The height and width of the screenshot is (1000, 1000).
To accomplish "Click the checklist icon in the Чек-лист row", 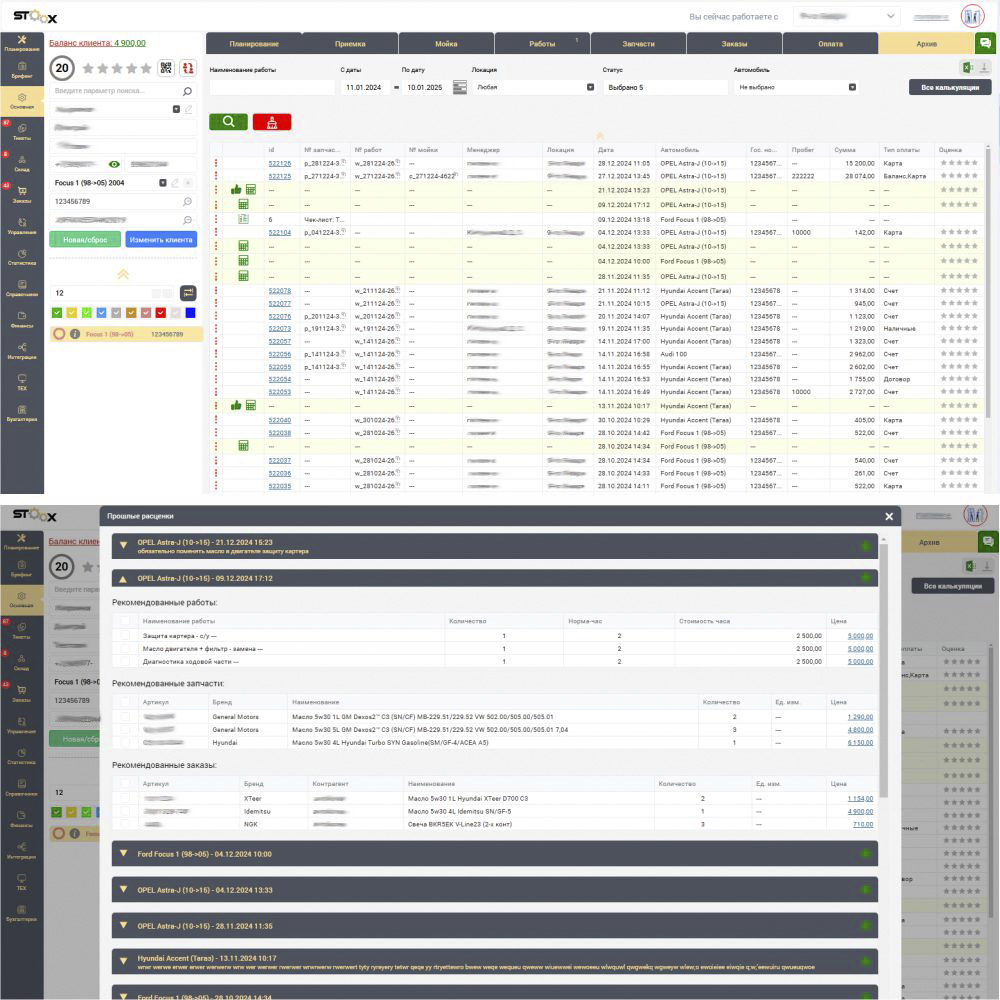I will [x=243, y=219].
